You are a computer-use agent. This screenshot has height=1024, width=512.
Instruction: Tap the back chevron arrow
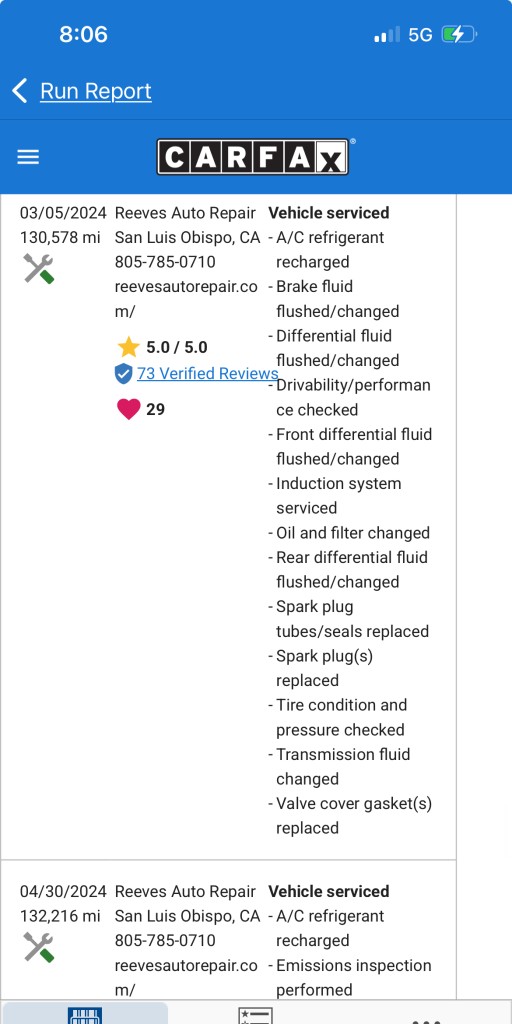click(x=20, y=91)
